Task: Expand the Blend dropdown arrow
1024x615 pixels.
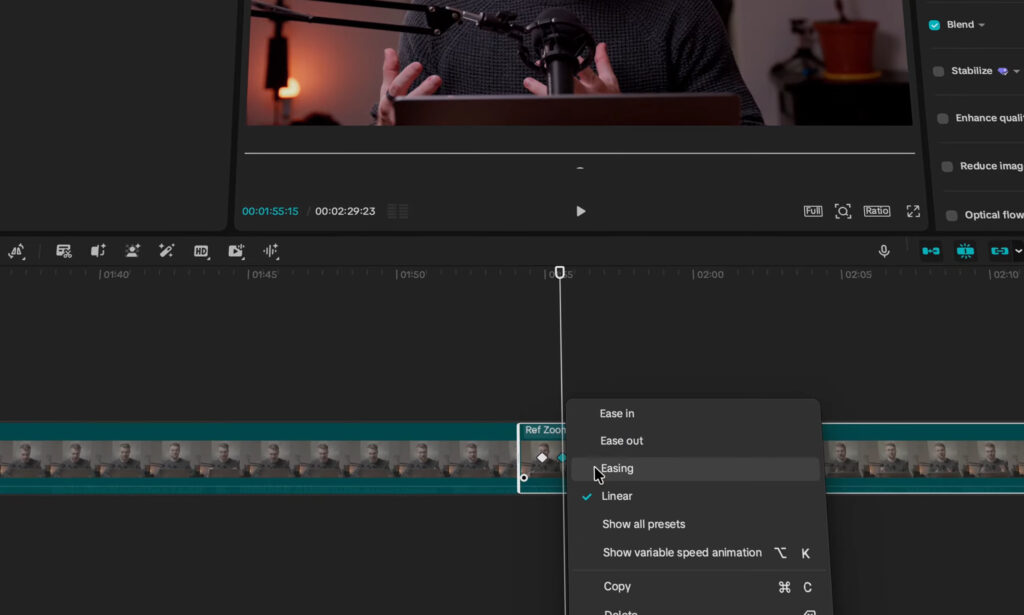Action: point(982,25)
